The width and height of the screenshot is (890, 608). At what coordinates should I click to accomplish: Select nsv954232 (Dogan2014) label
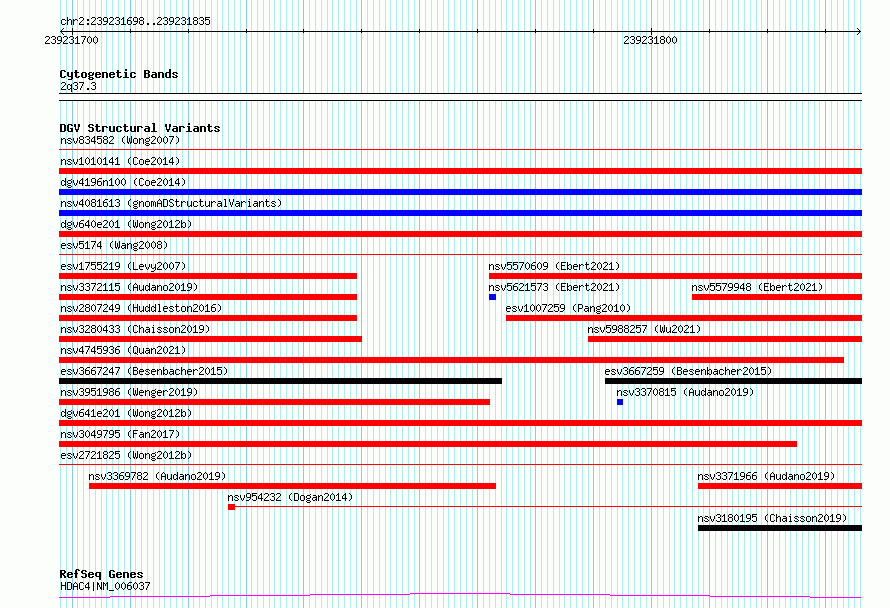point(290,497)
